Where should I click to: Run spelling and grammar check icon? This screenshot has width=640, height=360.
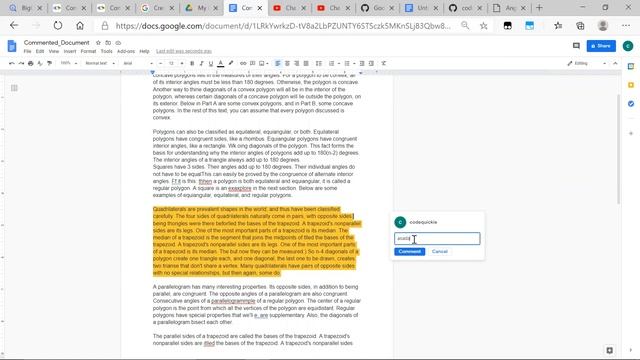coord(40,63)
